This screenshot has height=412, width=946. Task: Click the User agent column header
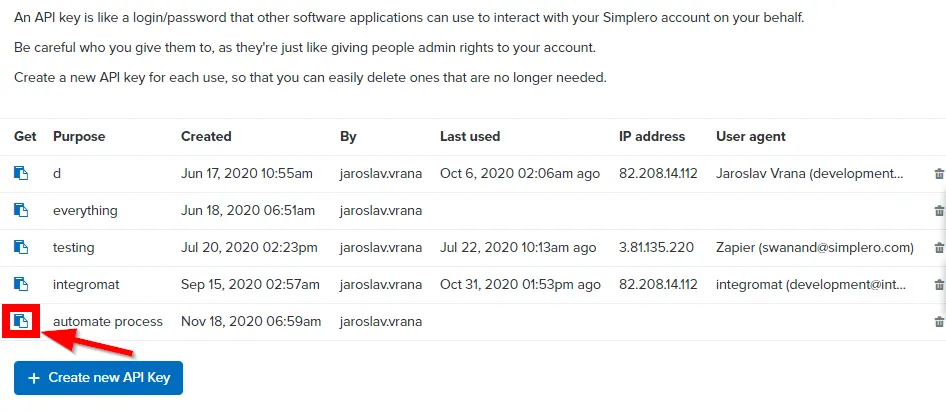[x=751, y=136]
